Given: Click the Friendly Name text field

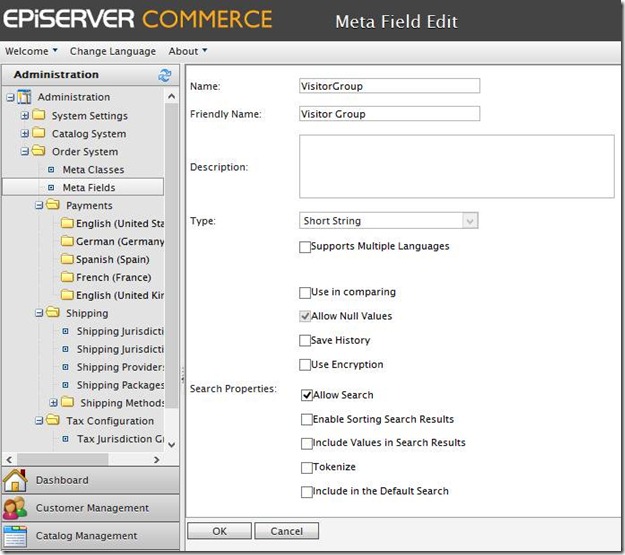Looking at the screenshot, I should point(389,114).
